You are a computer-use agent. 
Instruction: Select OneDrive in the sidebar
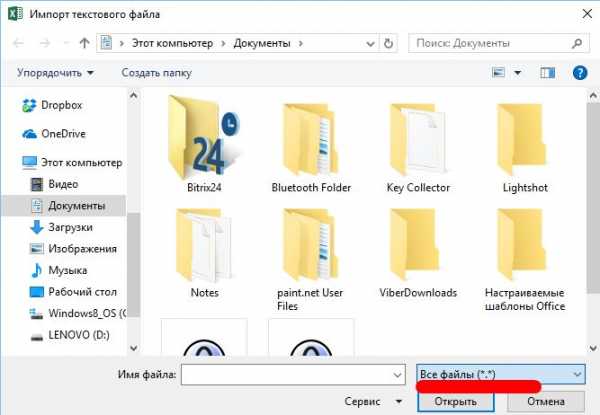coord(63,134)
